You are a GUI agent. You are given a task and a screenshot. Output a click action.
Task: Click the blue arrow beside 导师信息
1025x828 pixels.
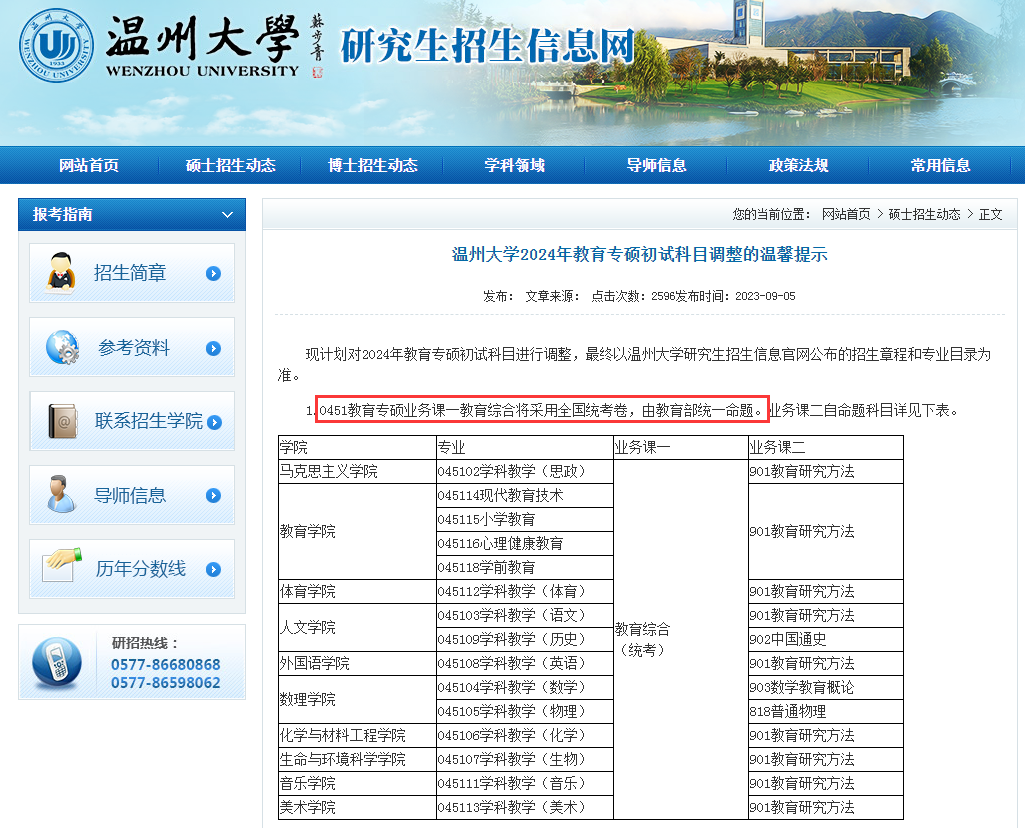213,496
